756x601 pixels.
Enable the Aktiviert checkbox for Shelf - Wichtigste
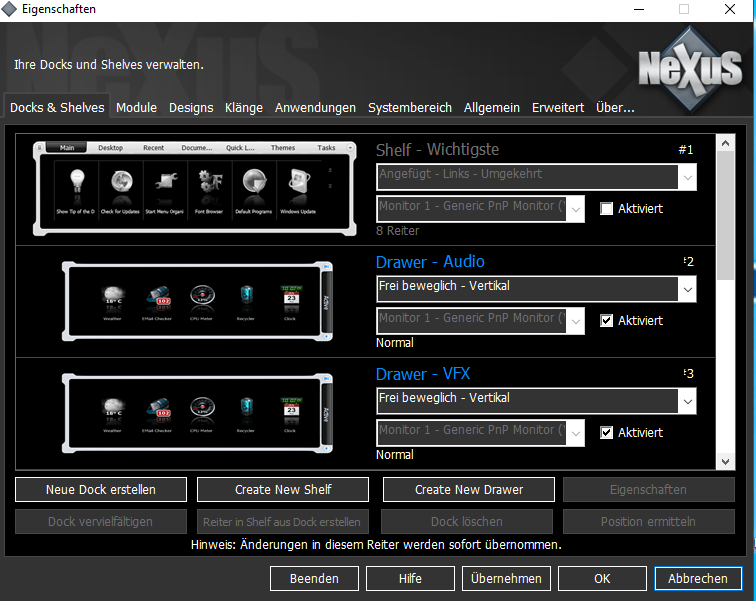click(x=606, y=209)
